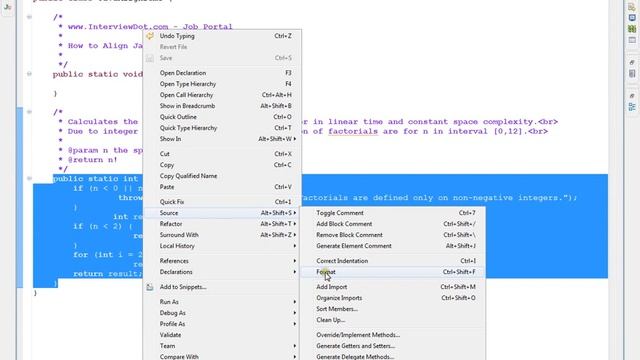Click '@return n!' Javadoc line
The width and height of the screenshot is (640, 360).
(93, 160)
